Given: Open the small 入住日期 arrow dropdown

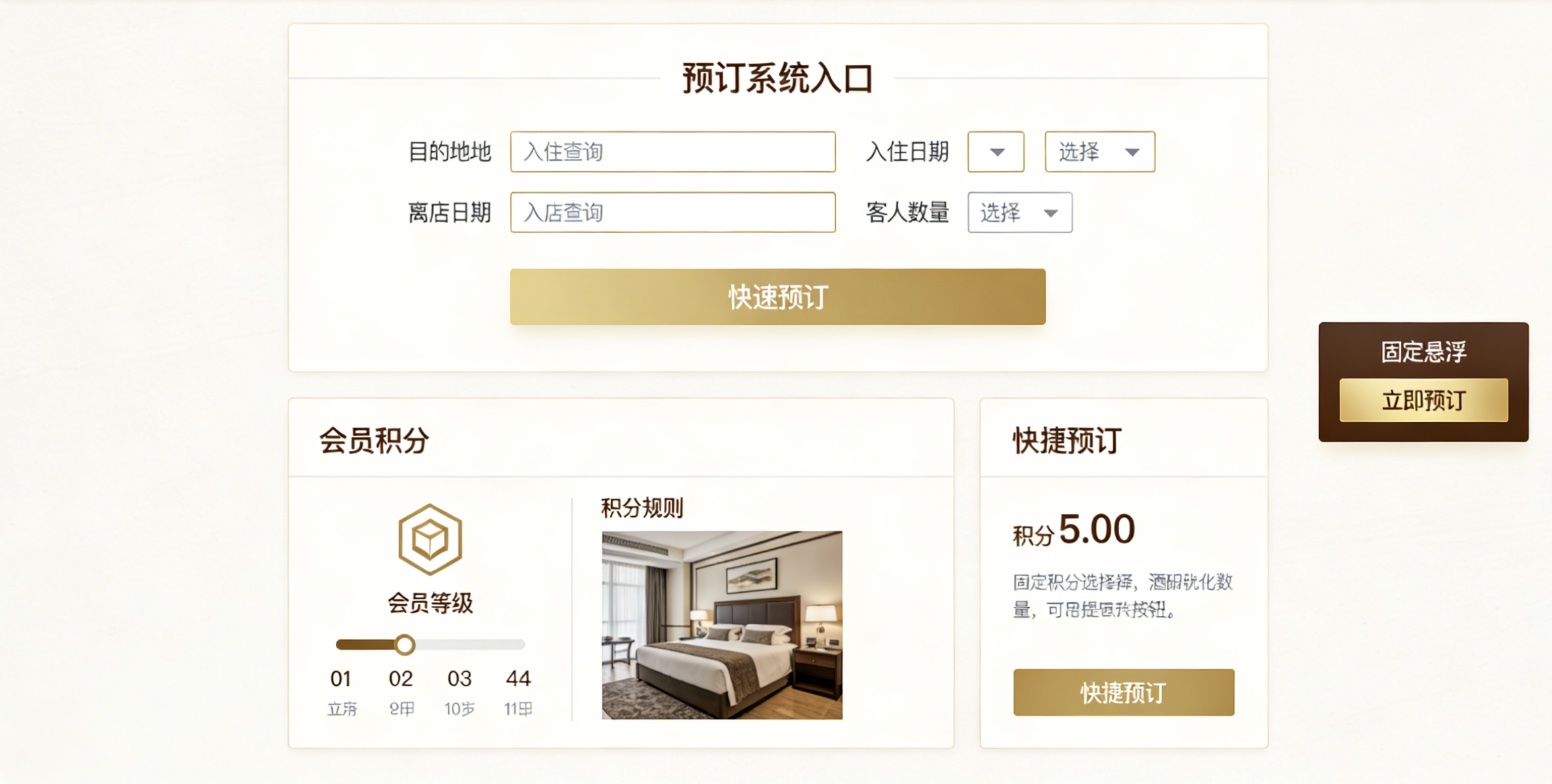Looking at the screenshot, I should coord(996,152).
